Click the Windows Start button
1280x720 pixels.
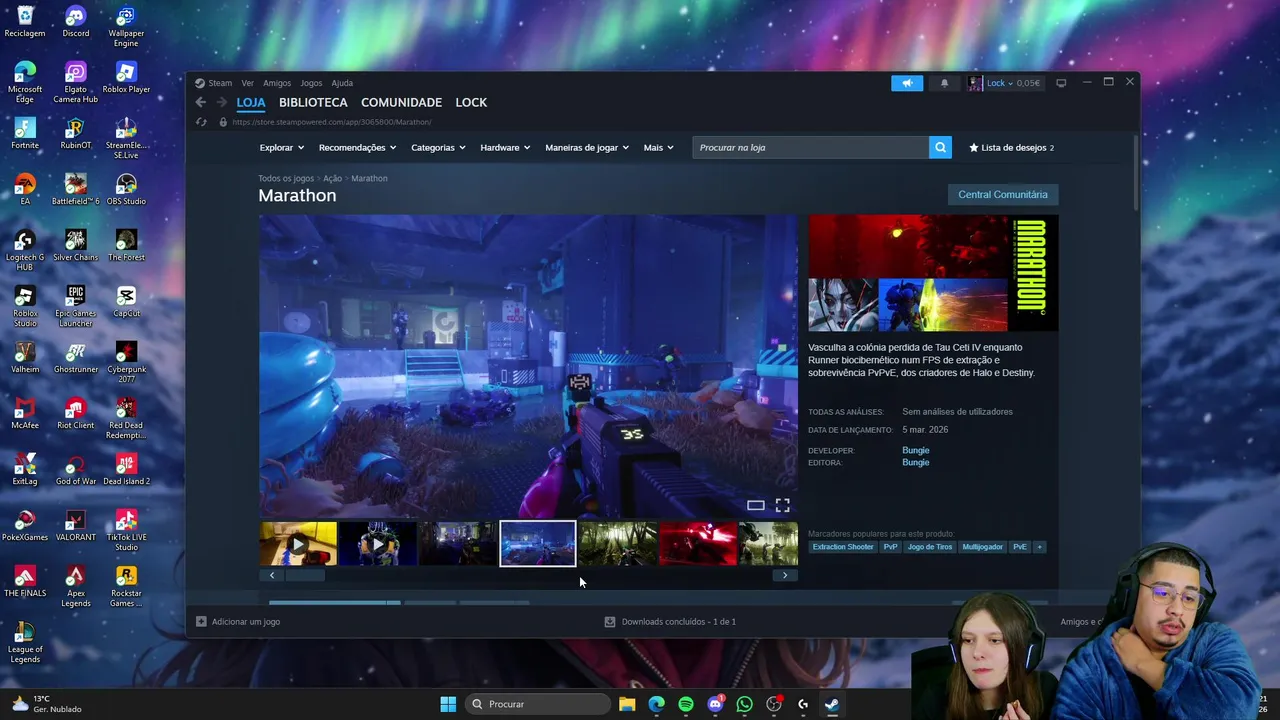click(448, 704)
